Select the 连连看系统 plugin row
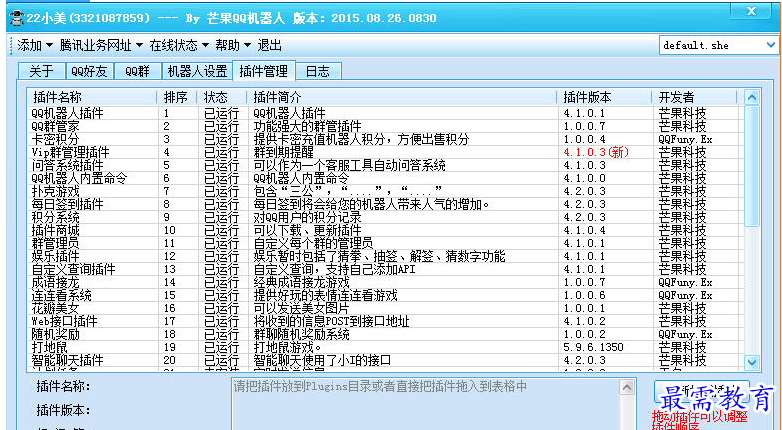The height and width of the screenshot is (430, 782). [x=383, y=295]
